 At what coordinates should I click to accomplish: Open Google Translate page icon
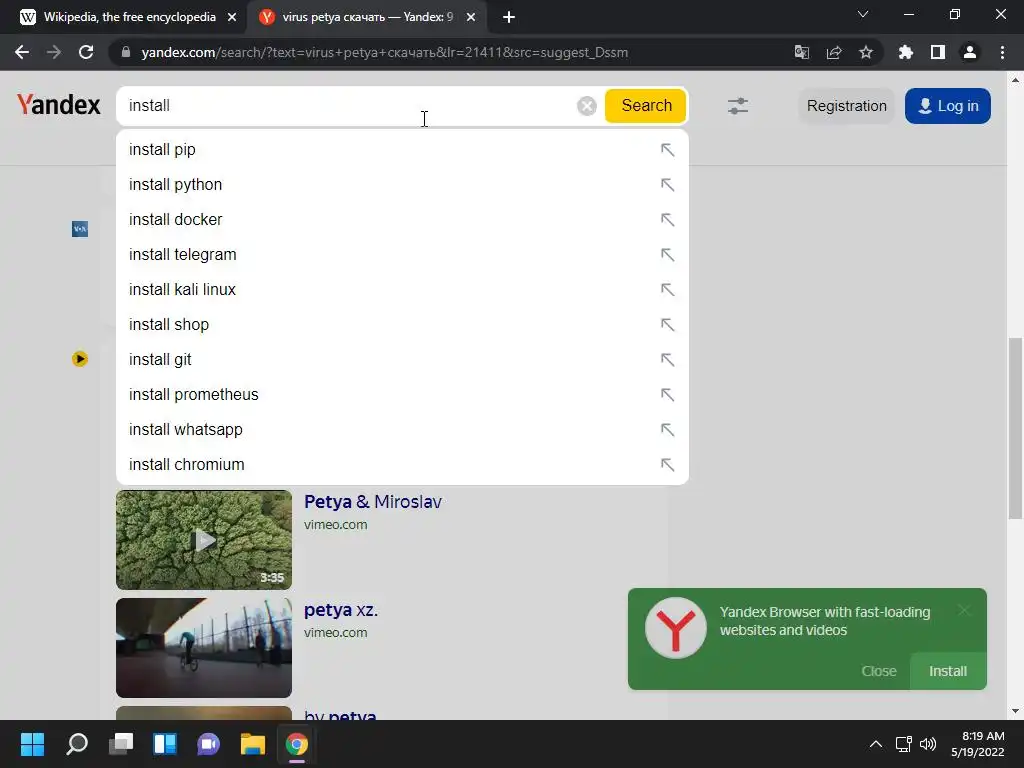coord(802,52)
